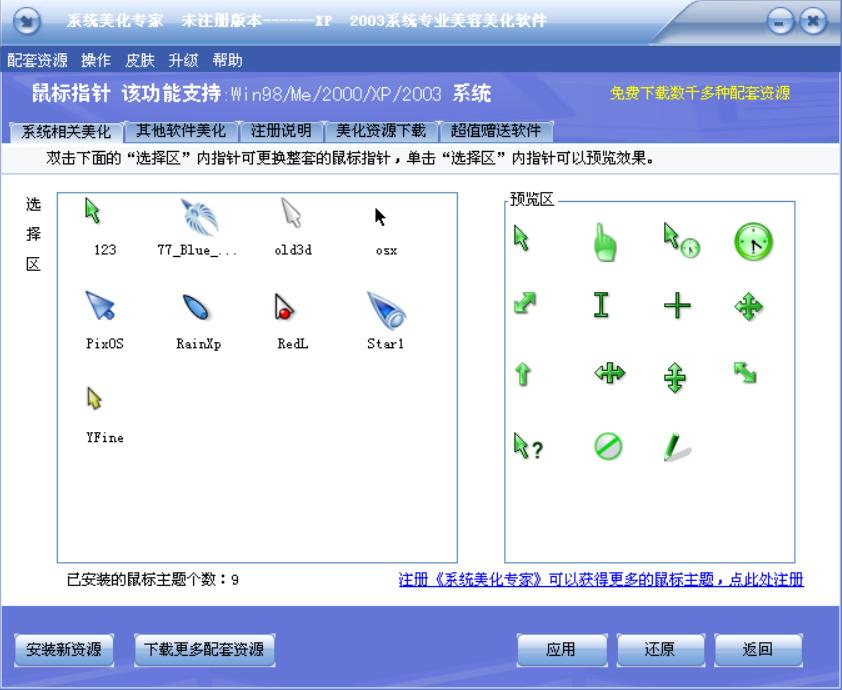Open the 操作 menu
Viewport: 842px width, 690px height.
click(96, 60)
